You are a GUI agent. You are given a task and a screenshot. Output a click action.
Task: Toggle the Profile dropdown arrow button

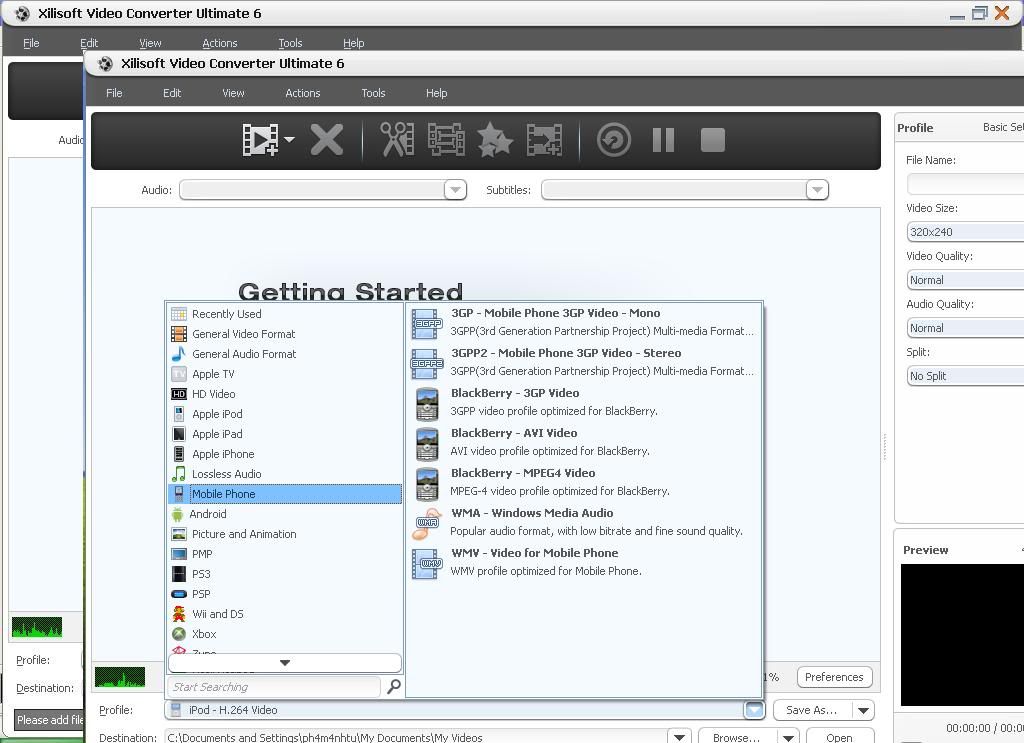[754, 710]
